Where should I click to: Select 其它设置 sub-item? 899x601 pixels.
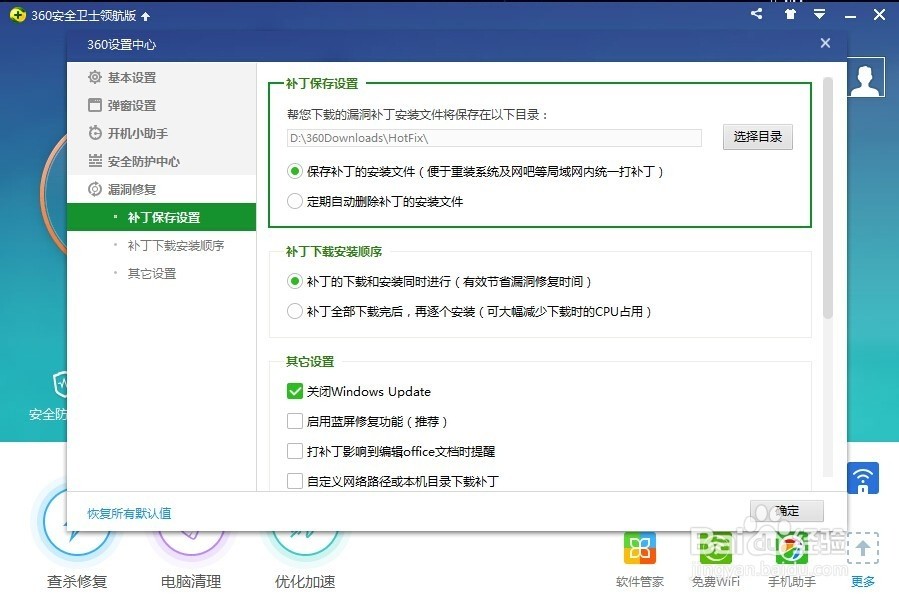(x=151, y=274)
